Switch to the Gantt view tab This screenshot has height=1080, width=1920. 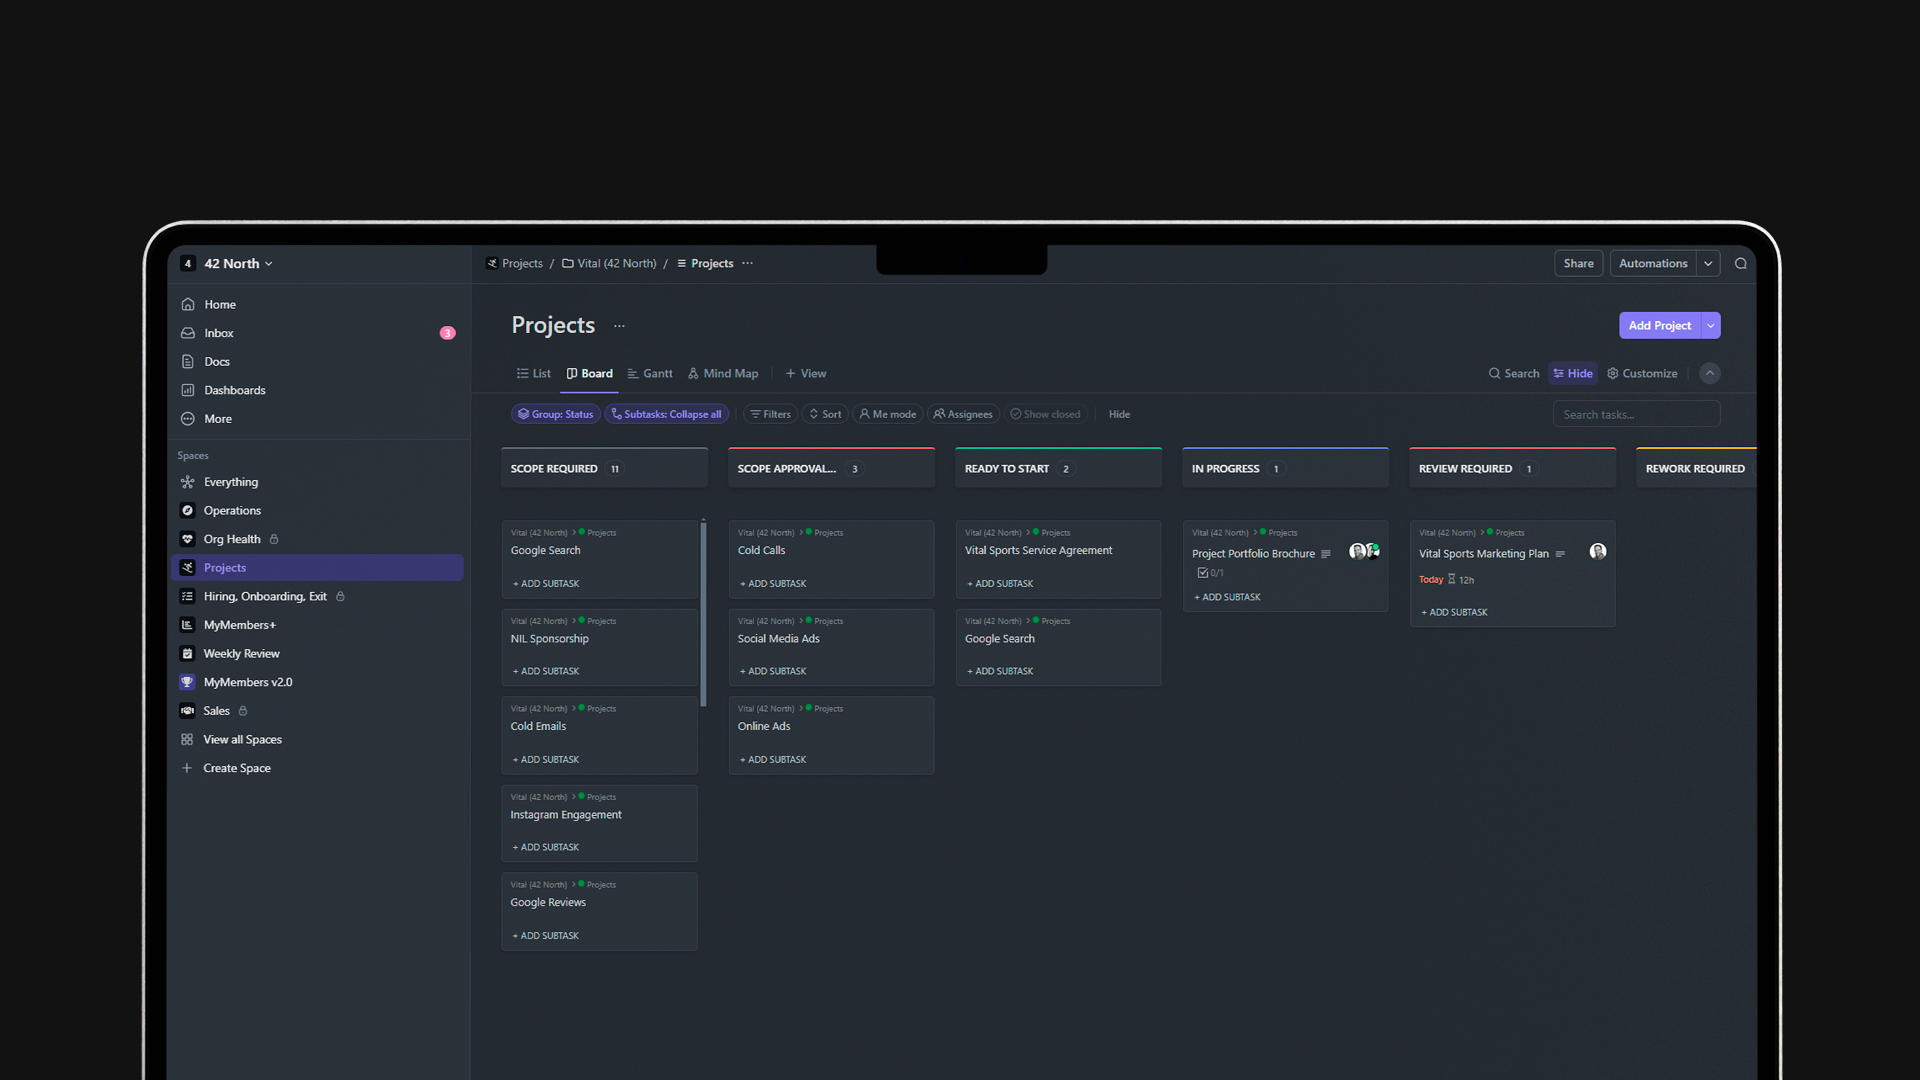tap(650, 374)
